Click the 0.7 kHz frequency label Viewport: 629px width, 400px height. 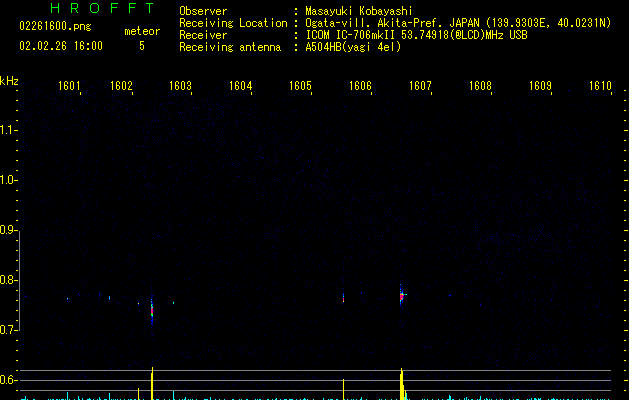pyautogui.click(x=8, y=330)
